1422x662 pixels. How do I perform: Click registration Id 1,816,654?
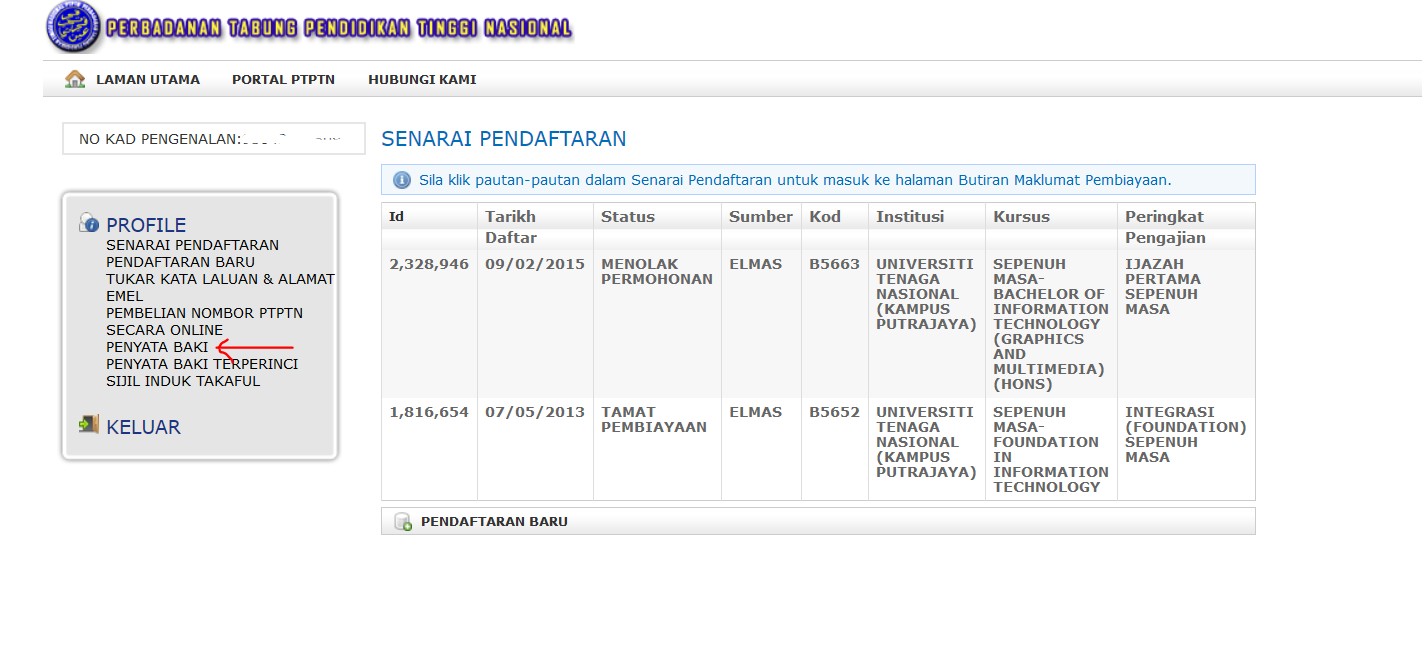pyautogui.click(x=429, y=412)
